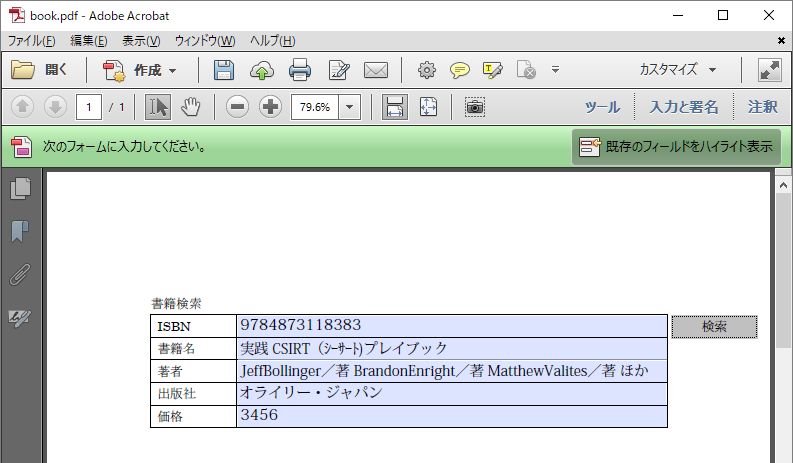Viewport: 793px width, 463px height.
Task: Click the Send by email envelope icon
Action: click(x=375, y=70)
